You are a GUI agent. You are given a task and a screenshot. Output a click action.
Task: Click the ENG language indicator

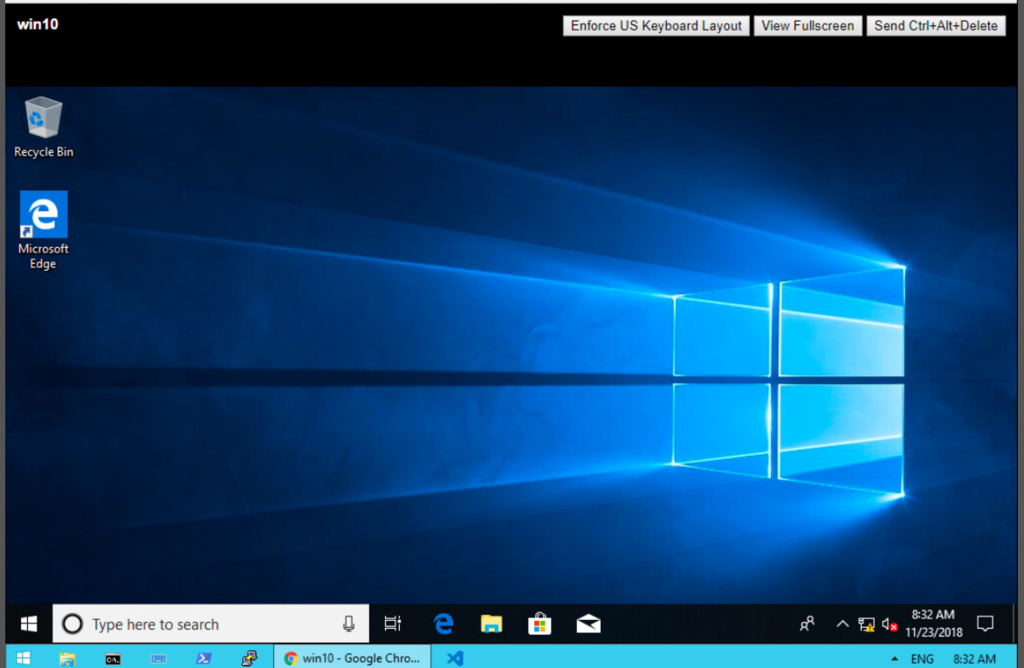(x=922, y=659)
